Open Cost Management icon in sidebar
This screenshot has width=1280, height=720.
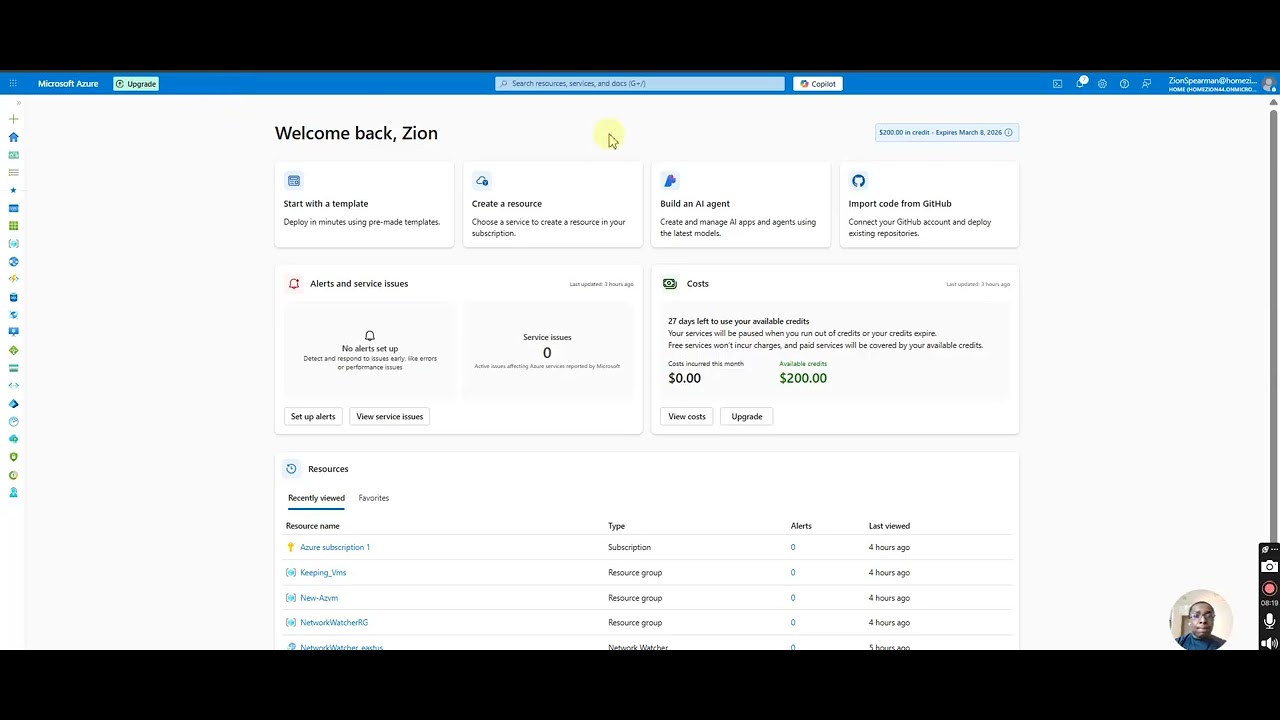13,475
